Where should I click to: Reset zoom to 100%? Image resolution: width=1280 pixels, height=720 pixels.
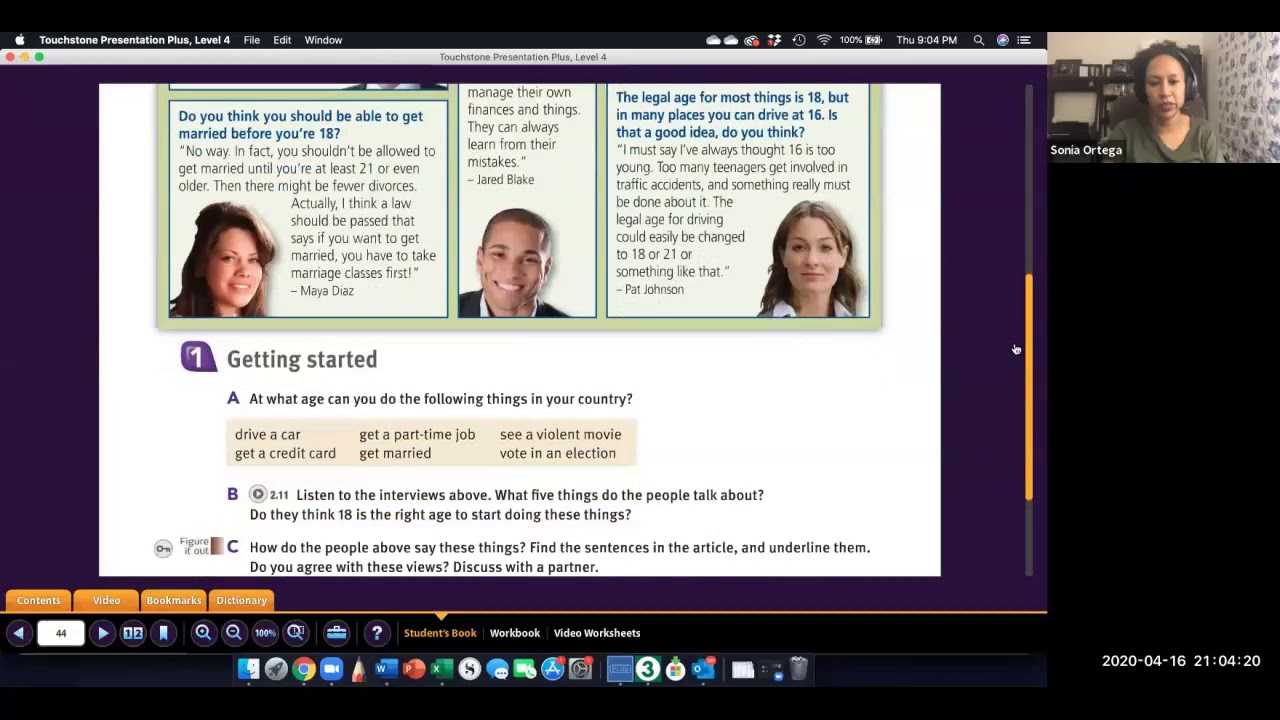click(x=265, y=633)
